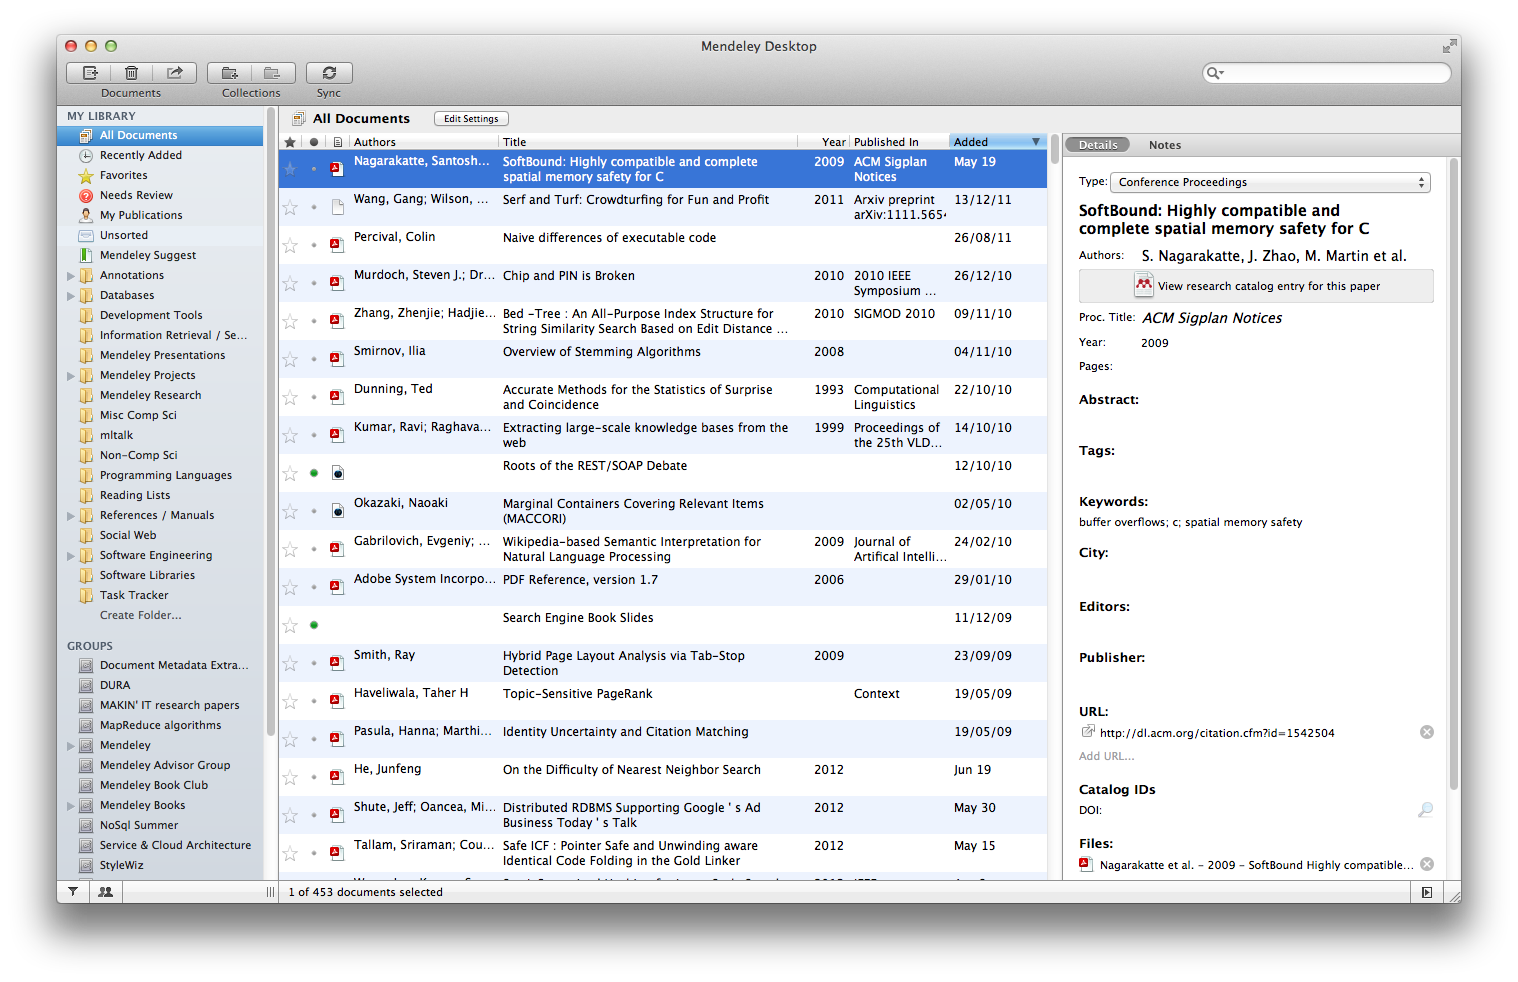Open the filter icon in bottom bar

tap(73, 892)
